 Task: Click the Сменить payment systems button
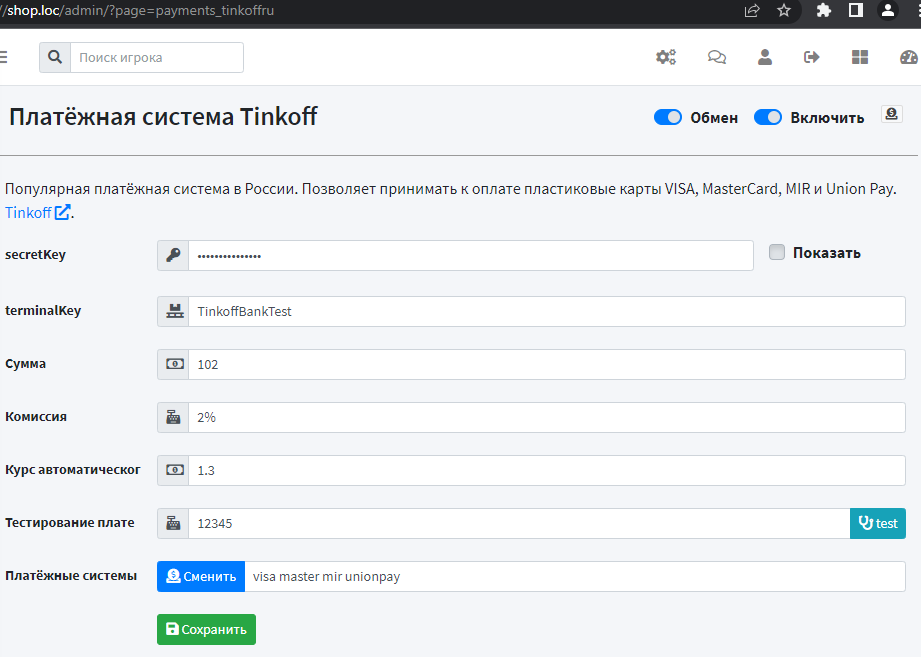(201, 576)
